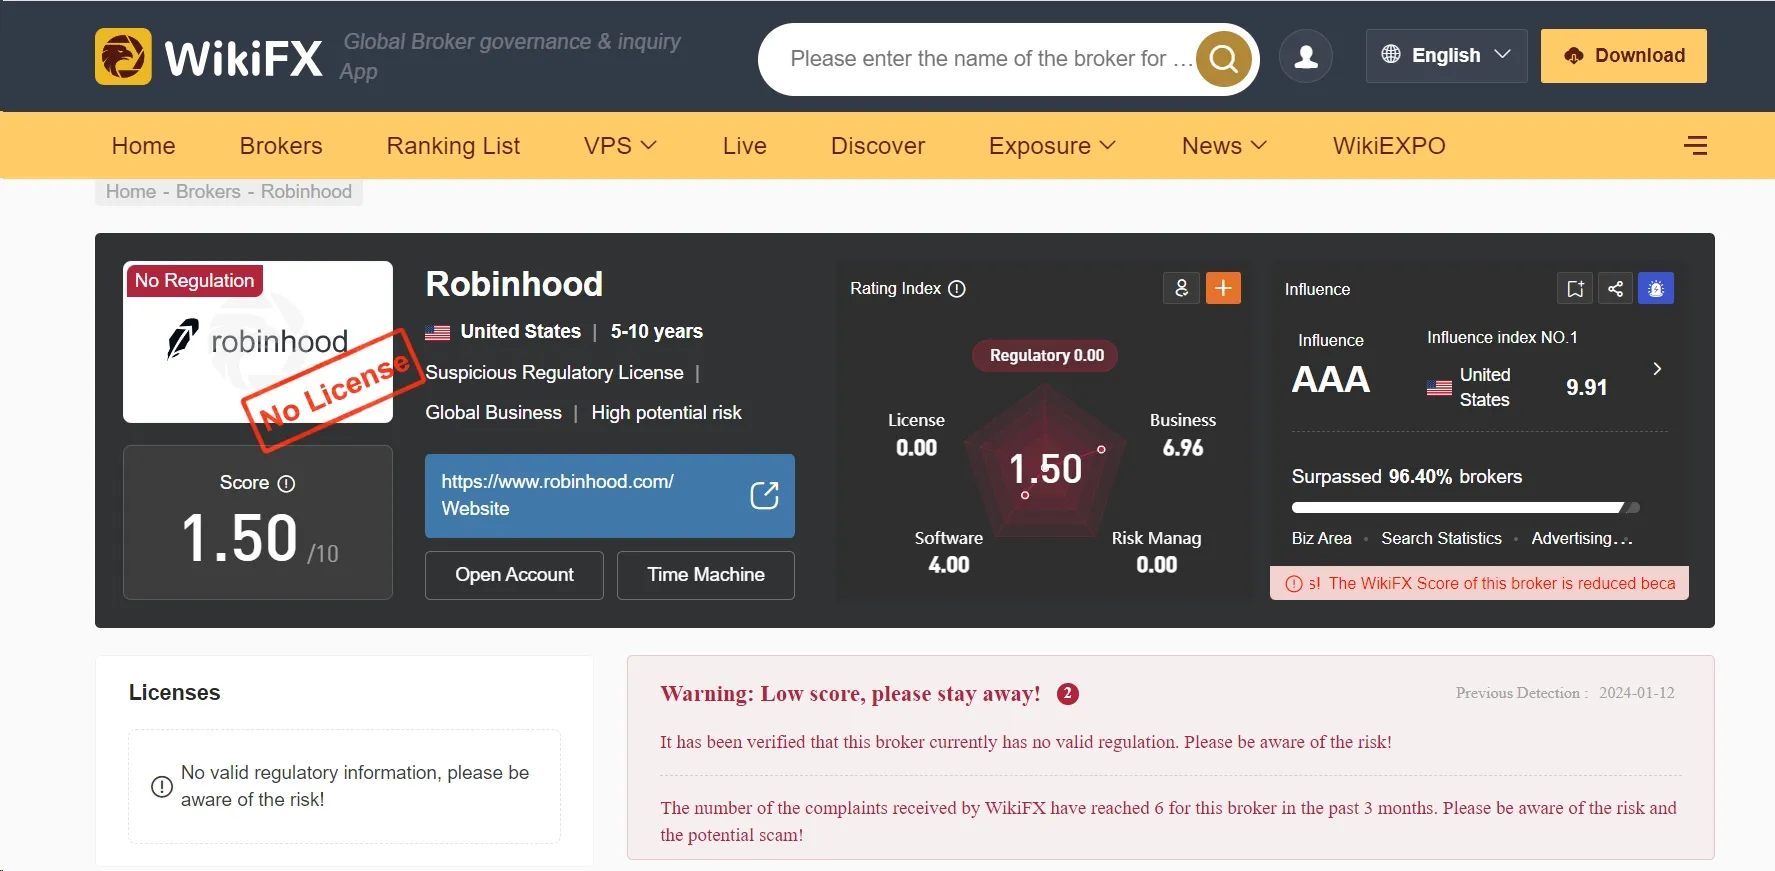
Task: Click the Open Account button
Action: 514,575
